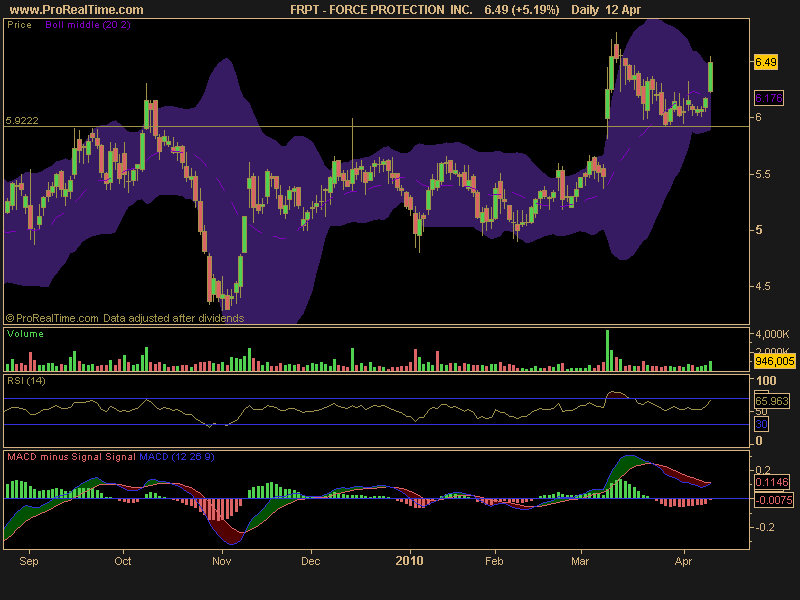The height and width of the screenshot is (600, 800).
Task: Select the 65.963 RSI value tag
Action: pos(772,401)
